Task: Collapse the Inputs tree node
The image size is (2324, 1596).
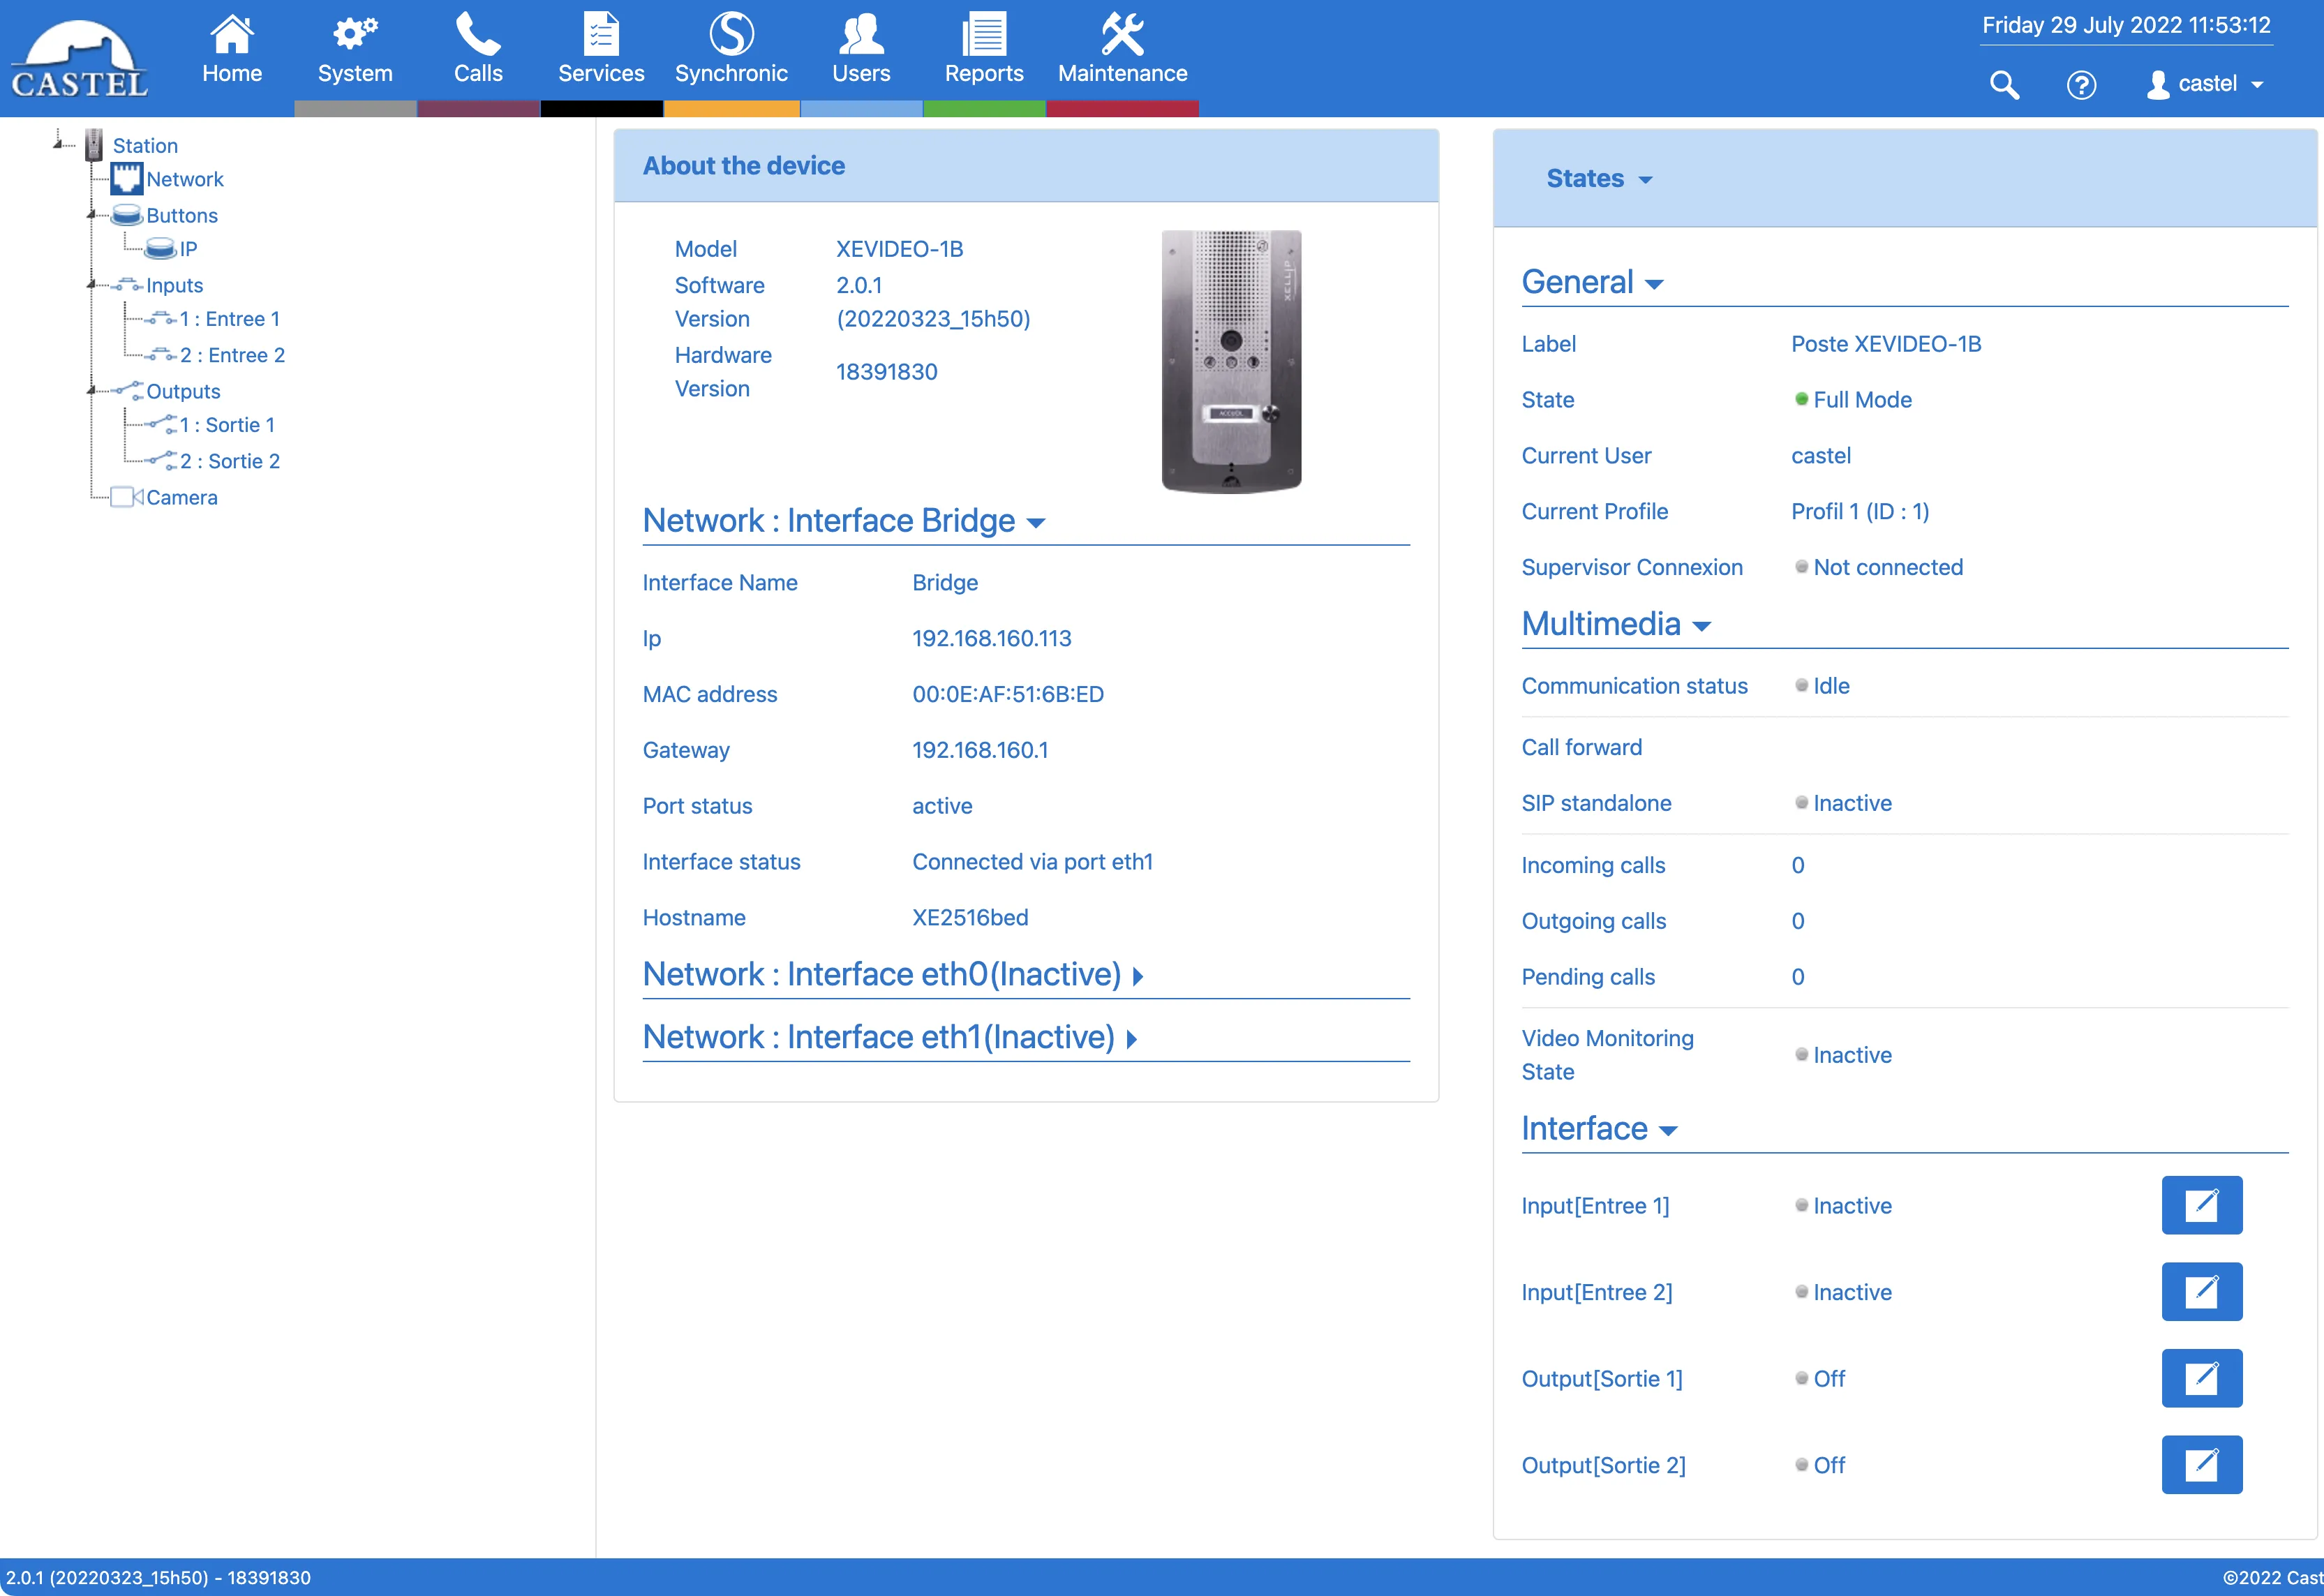Action: pyautogui.click(x=92, y=285)
